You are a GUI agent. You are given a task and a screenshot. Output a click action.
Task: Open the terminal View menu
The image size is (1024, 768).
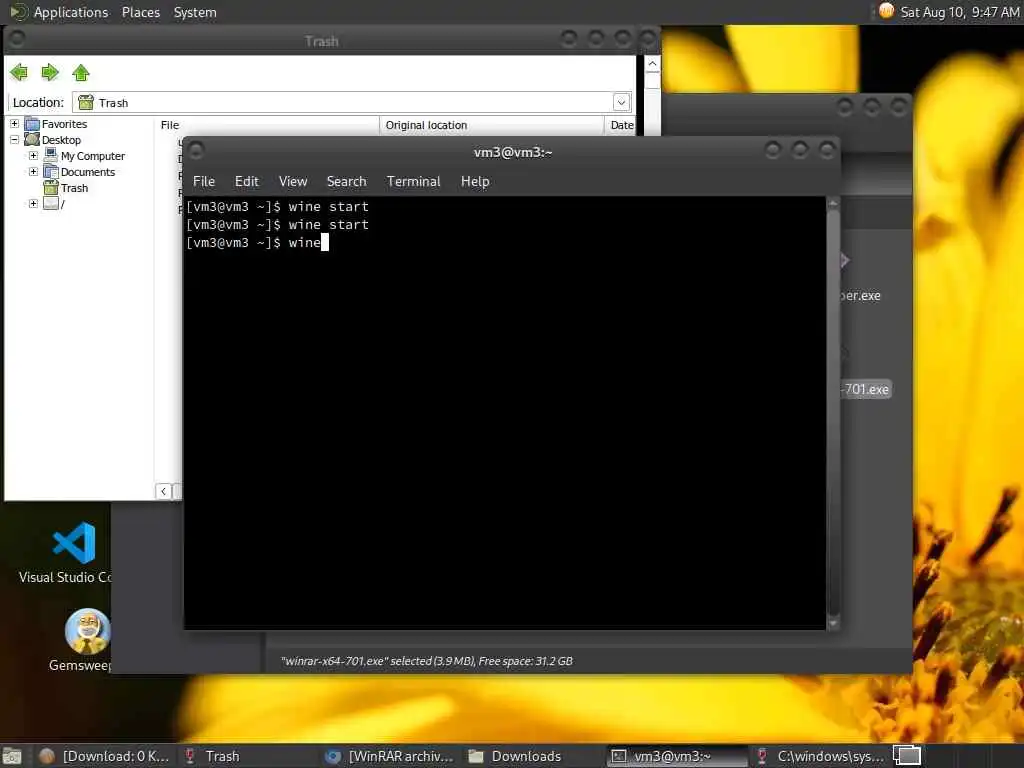pos(293,182)
